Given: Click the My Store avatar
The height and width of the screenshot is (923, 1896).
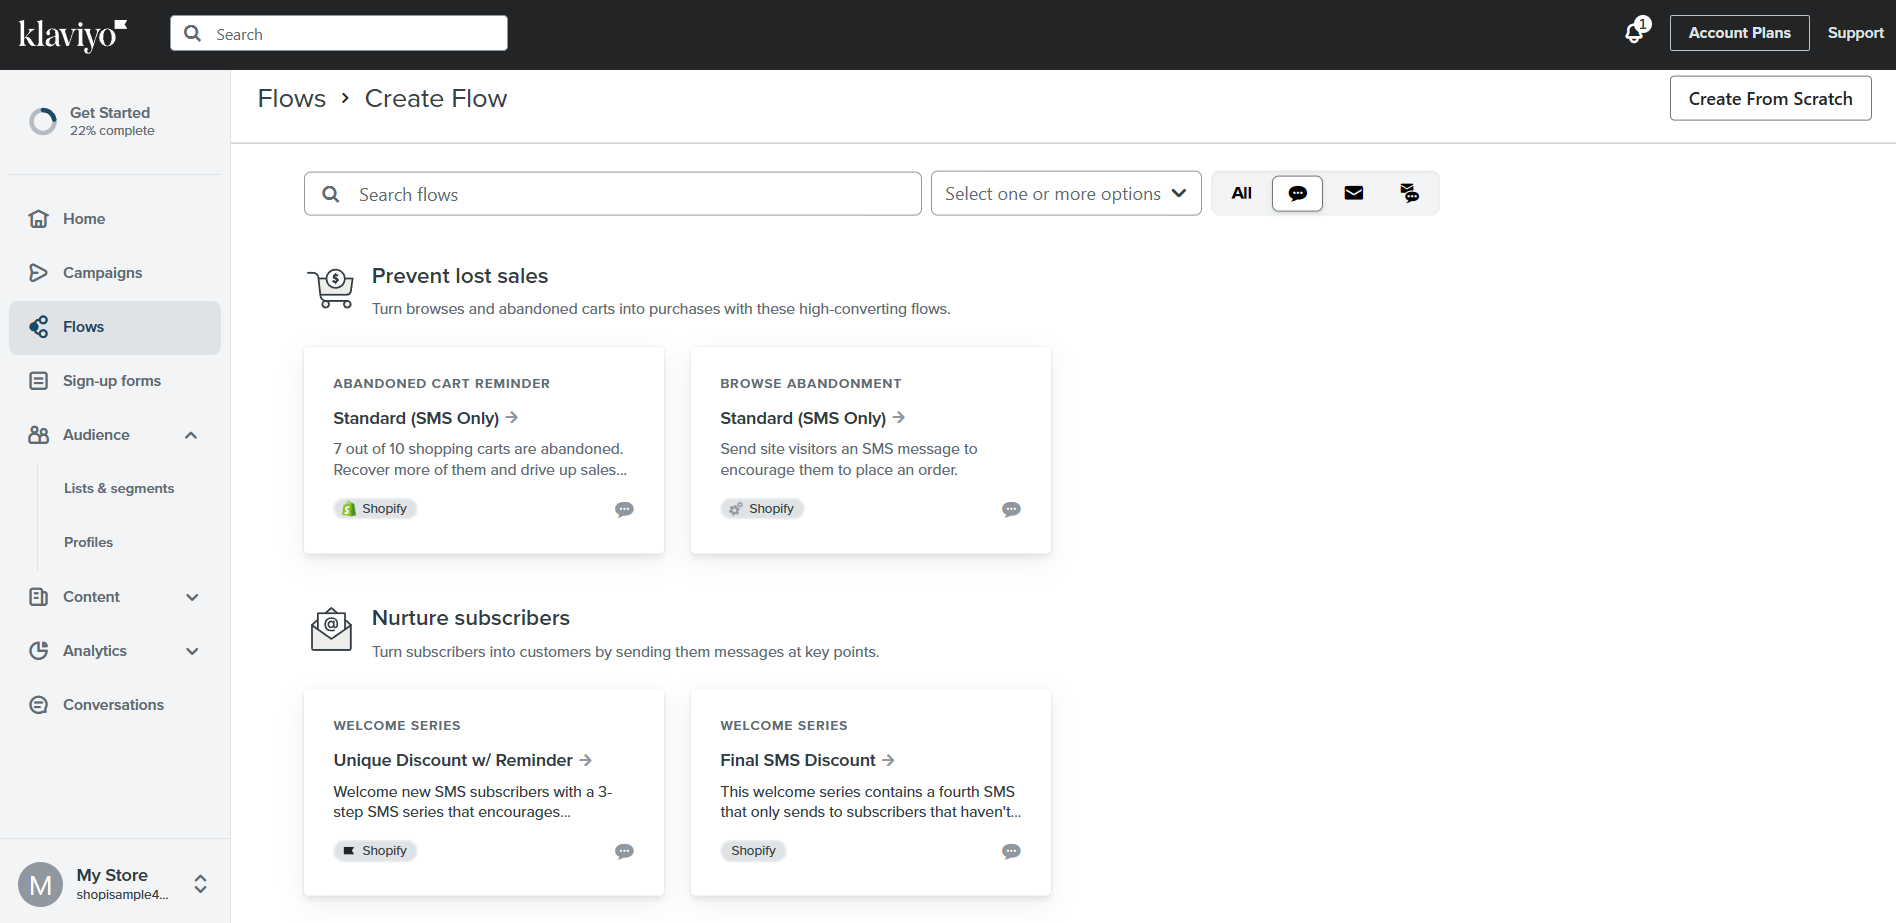Looking at the screenshot, I should (x=41, y=884).
